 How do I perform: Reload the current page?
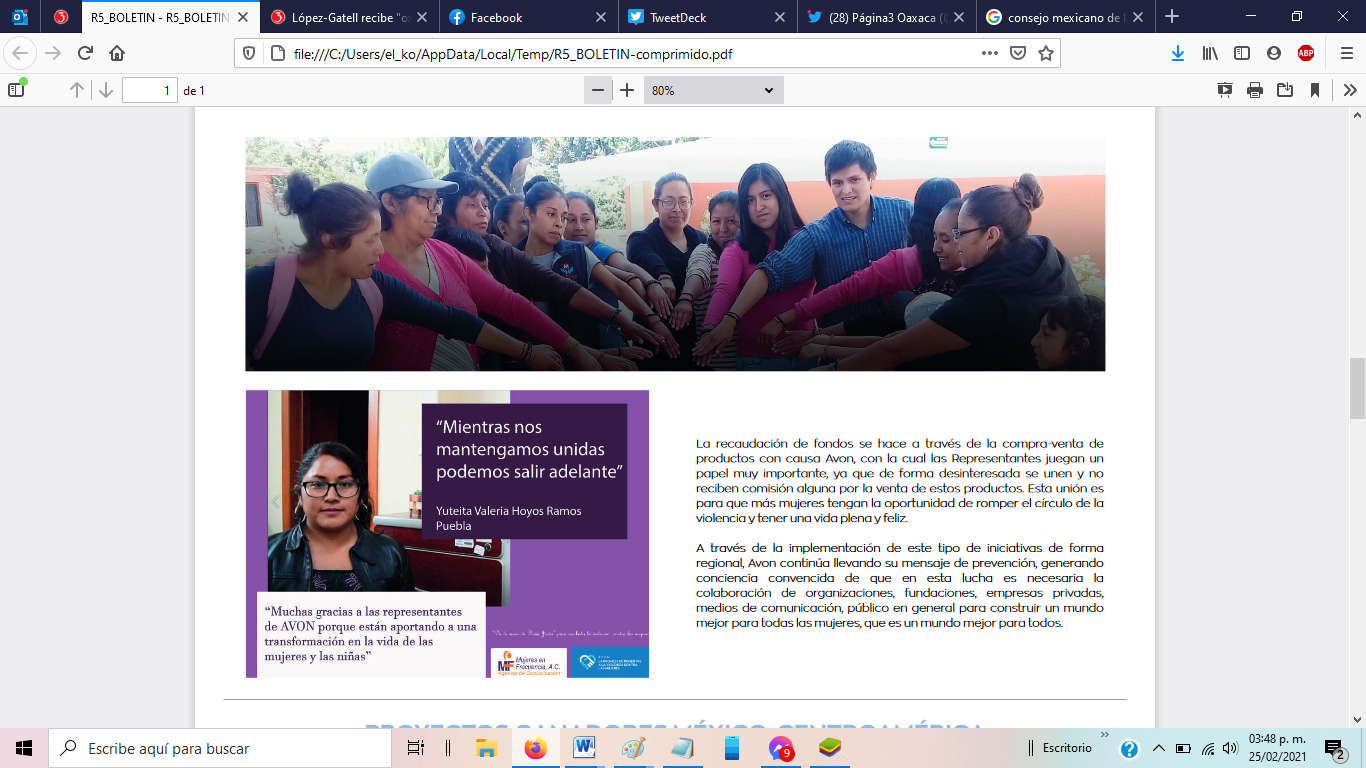click(x=85, y=53)
